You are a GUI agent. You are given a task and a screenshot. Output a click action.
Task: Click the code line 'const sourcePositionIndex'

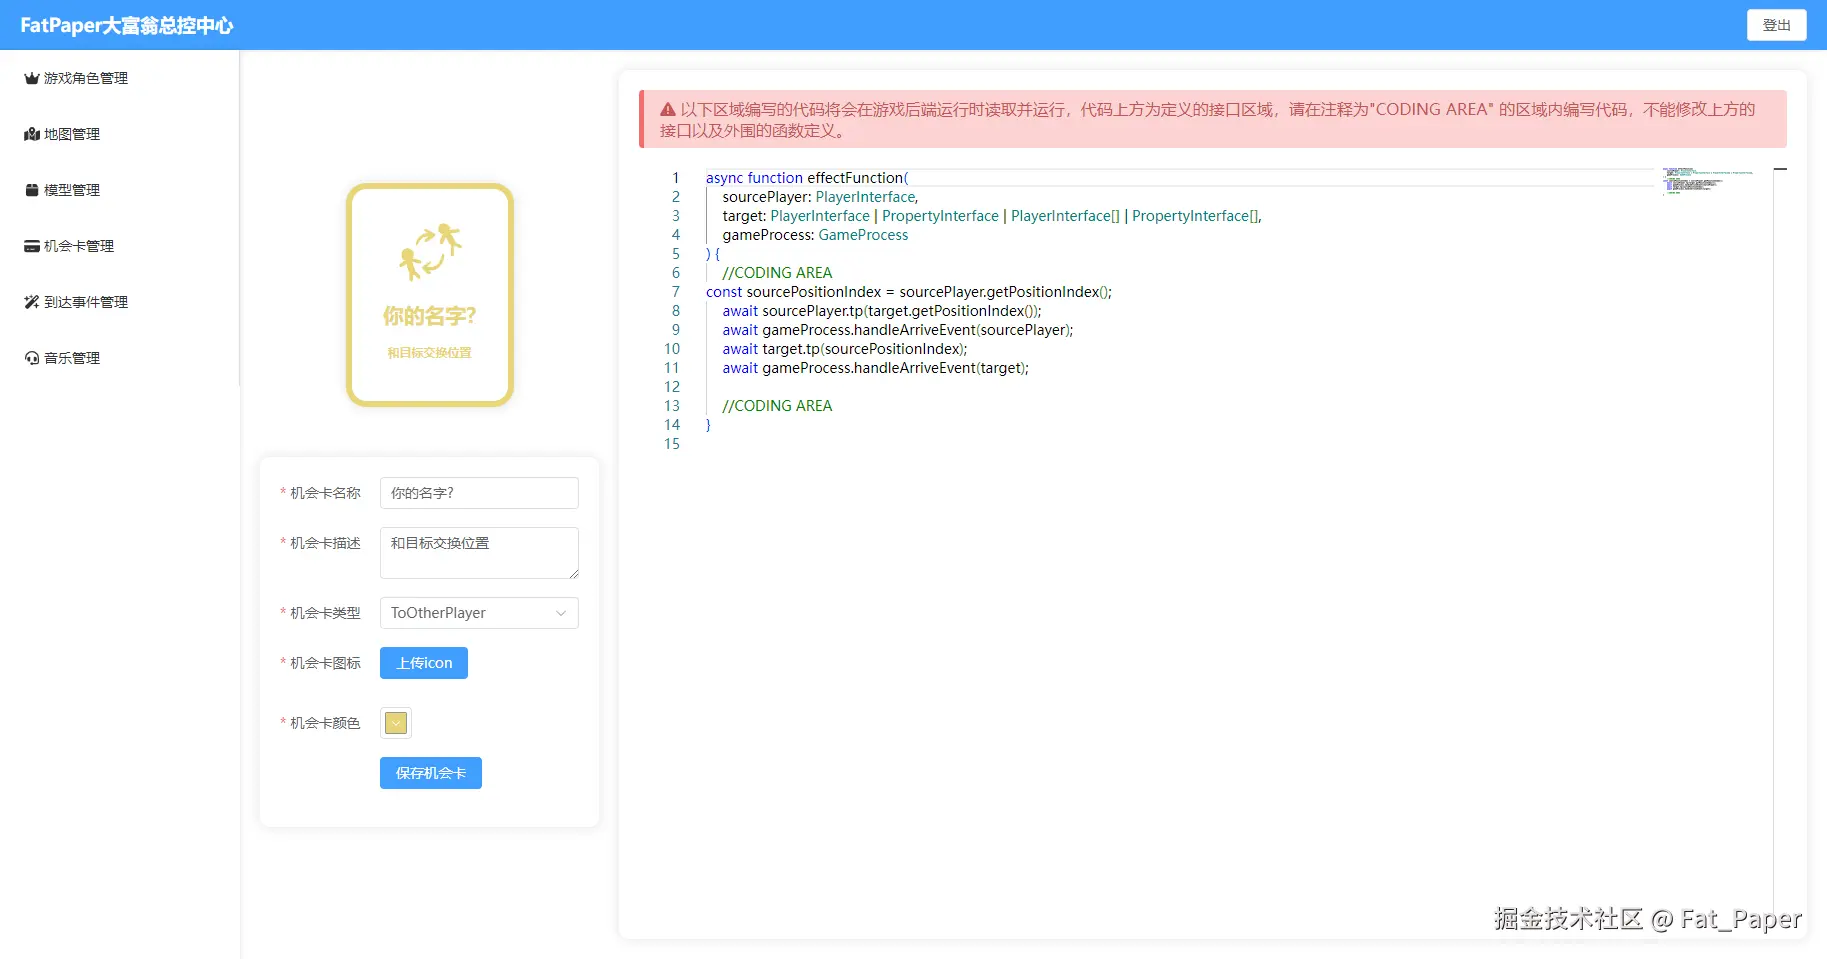click(x=909, y=292)
